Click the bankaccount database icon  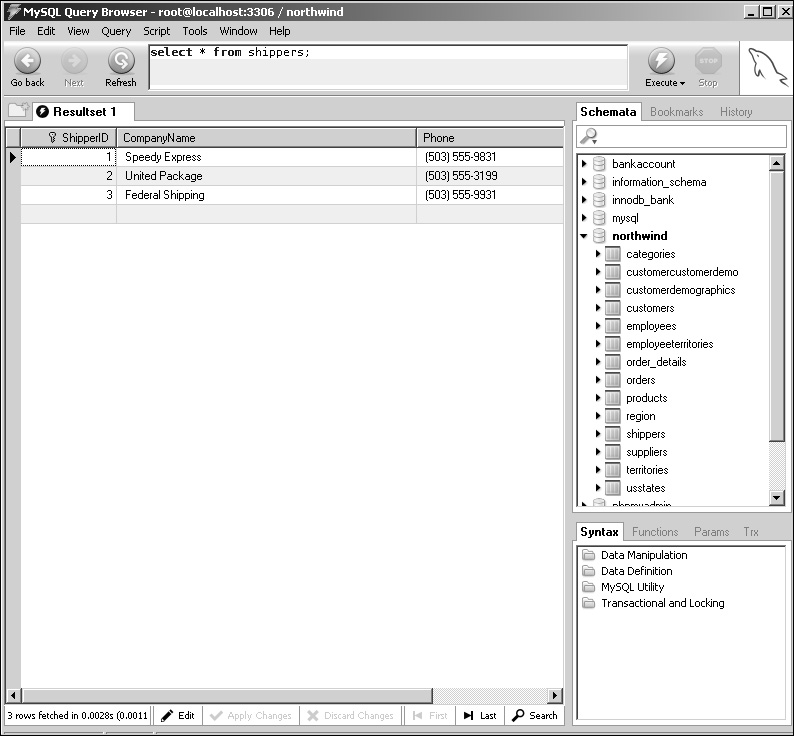[599, 164]
